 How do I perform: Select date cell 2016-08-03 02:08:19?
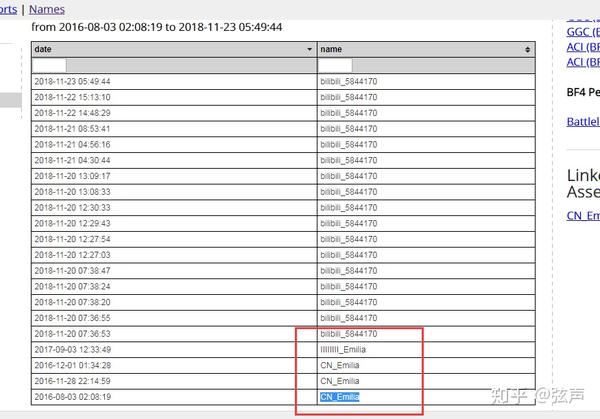point(174,397)
